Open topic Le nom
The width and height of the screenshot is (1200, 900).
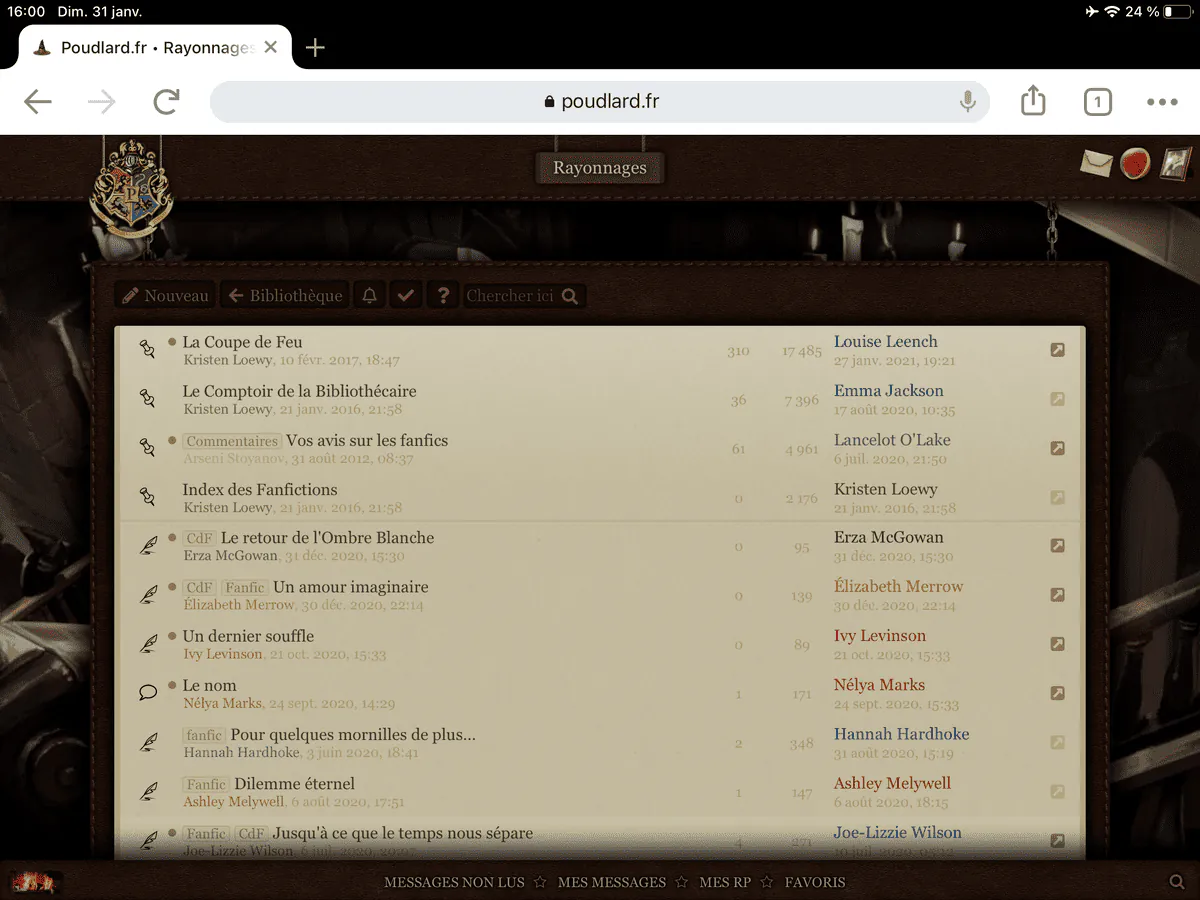[210, 685]
